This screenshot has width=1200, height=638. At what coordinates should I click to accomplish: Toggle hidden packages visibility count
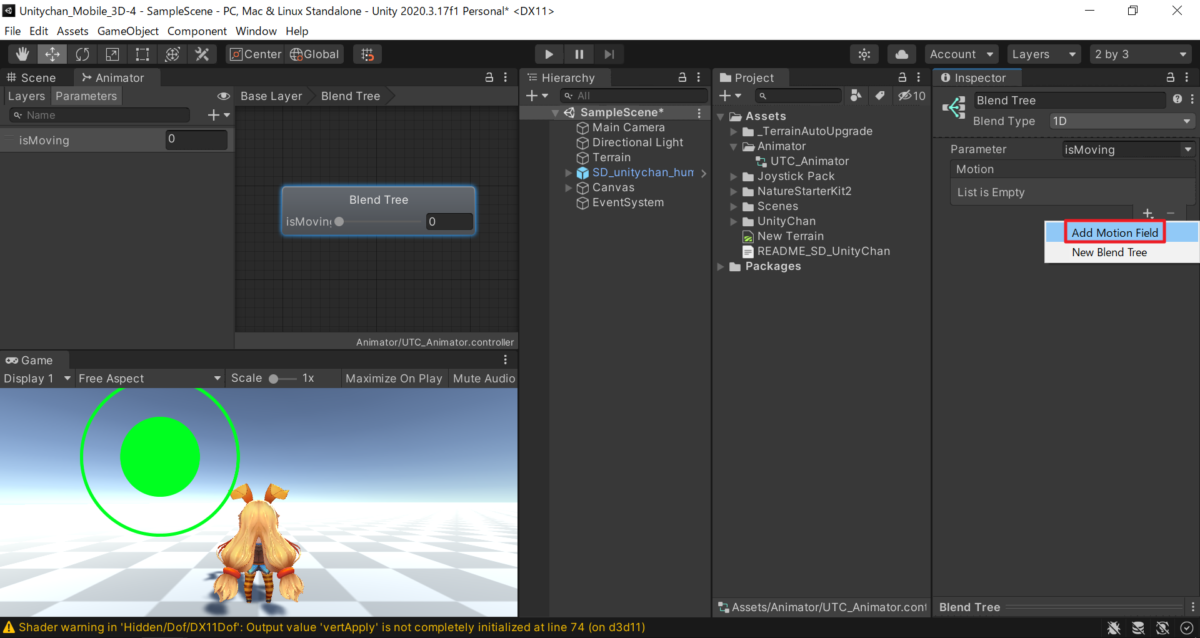(912, 96)
